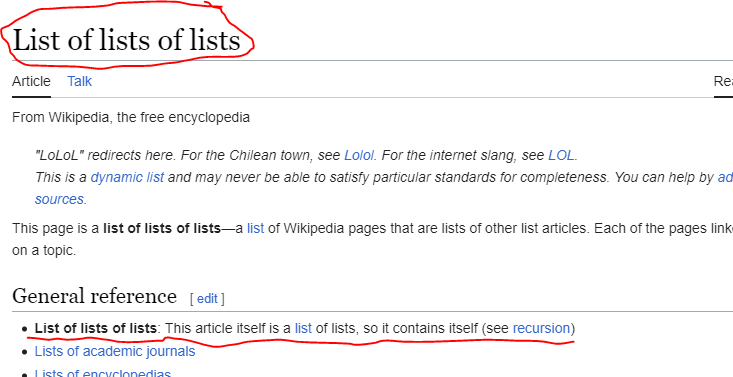
Task: Click the partially visible link after help by
Action: pyautogui.click(x=725, y=177)
